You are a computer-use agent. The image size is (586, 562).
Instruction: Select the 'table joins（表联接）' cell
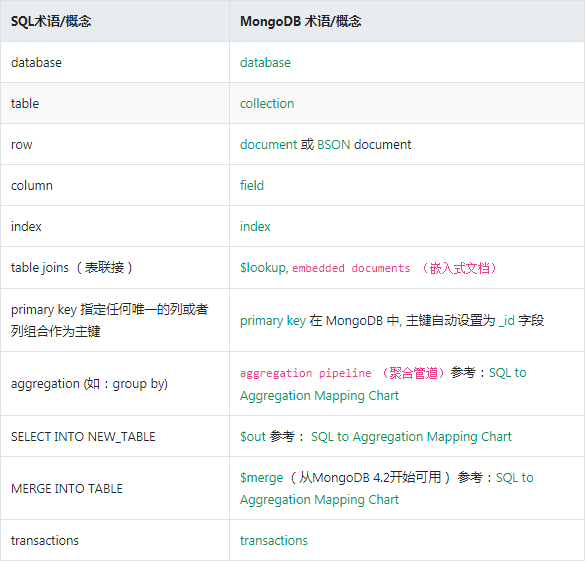[115, 268]
